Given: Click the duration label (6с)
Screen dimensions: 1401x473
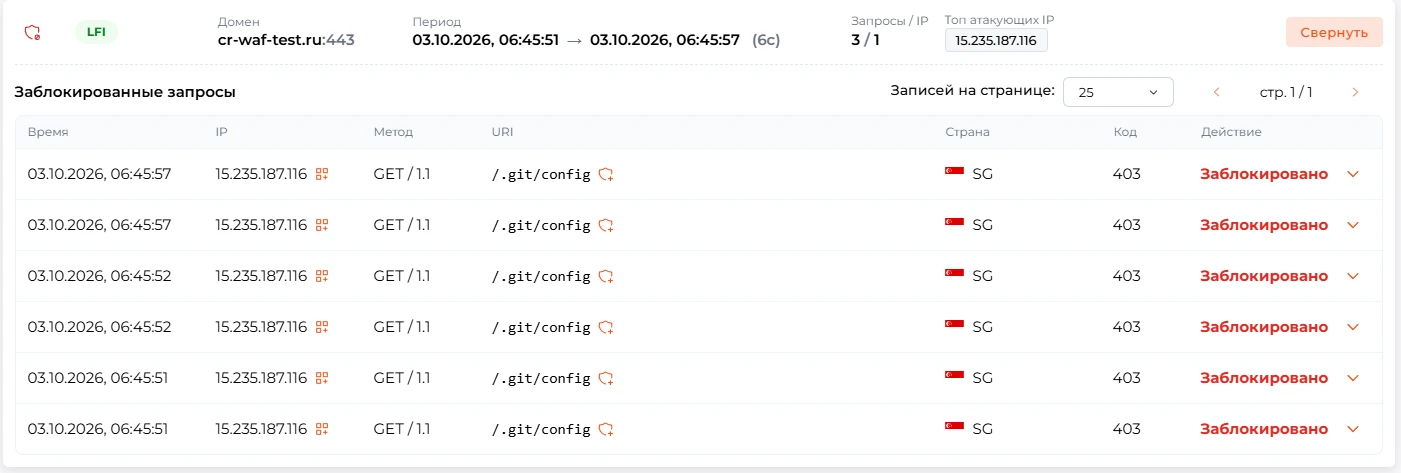Looking at the screenshot, I should [x=766, y=40].
